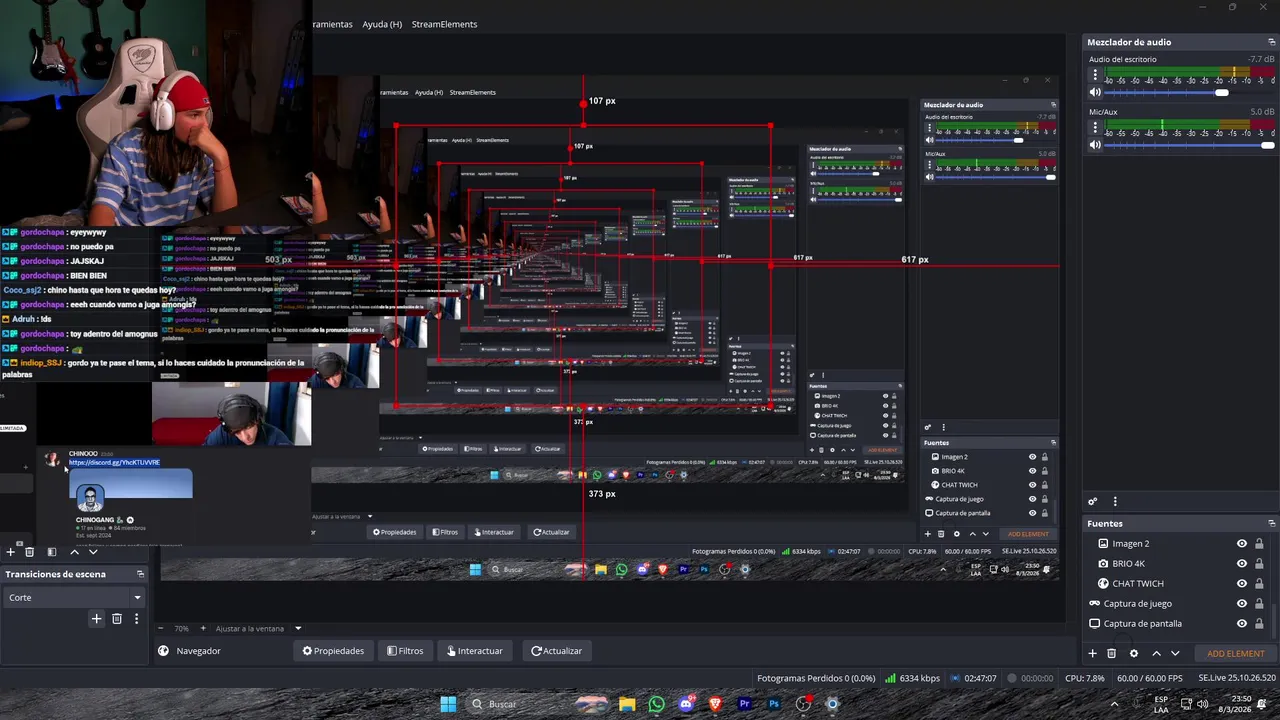Viewport: 1280px width, 720px height.
Task: Open Discord from the taskbar
Action: 686,704
